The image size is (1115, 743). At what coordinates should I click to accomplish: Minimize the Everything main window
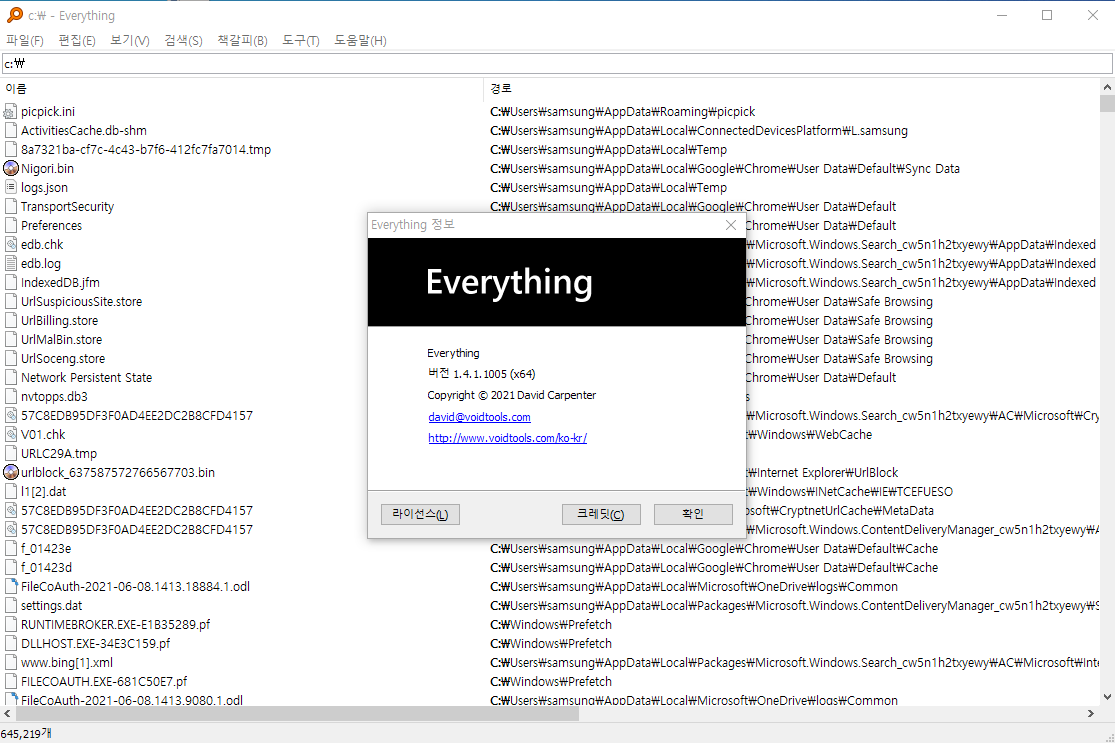point(1002,15)
